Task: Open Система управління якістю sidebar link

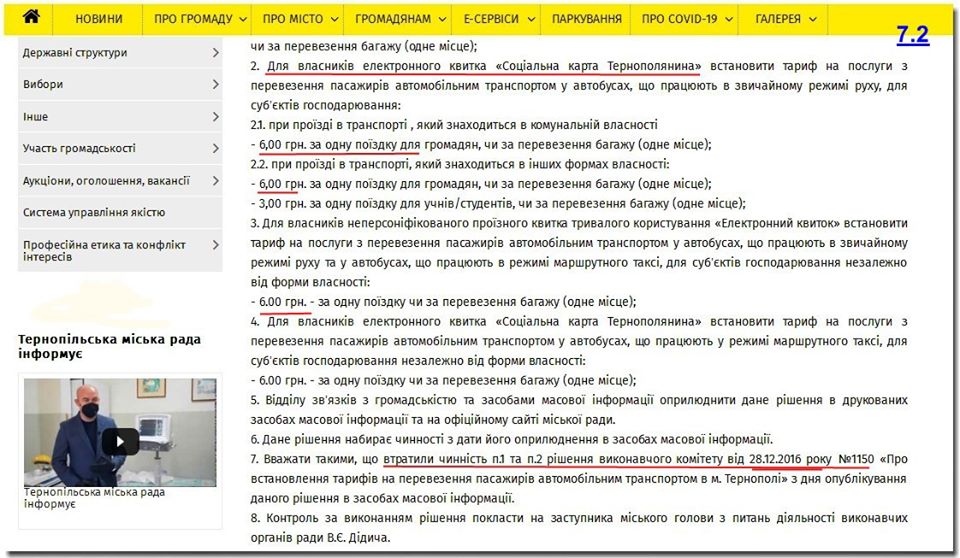Action: 94,212
